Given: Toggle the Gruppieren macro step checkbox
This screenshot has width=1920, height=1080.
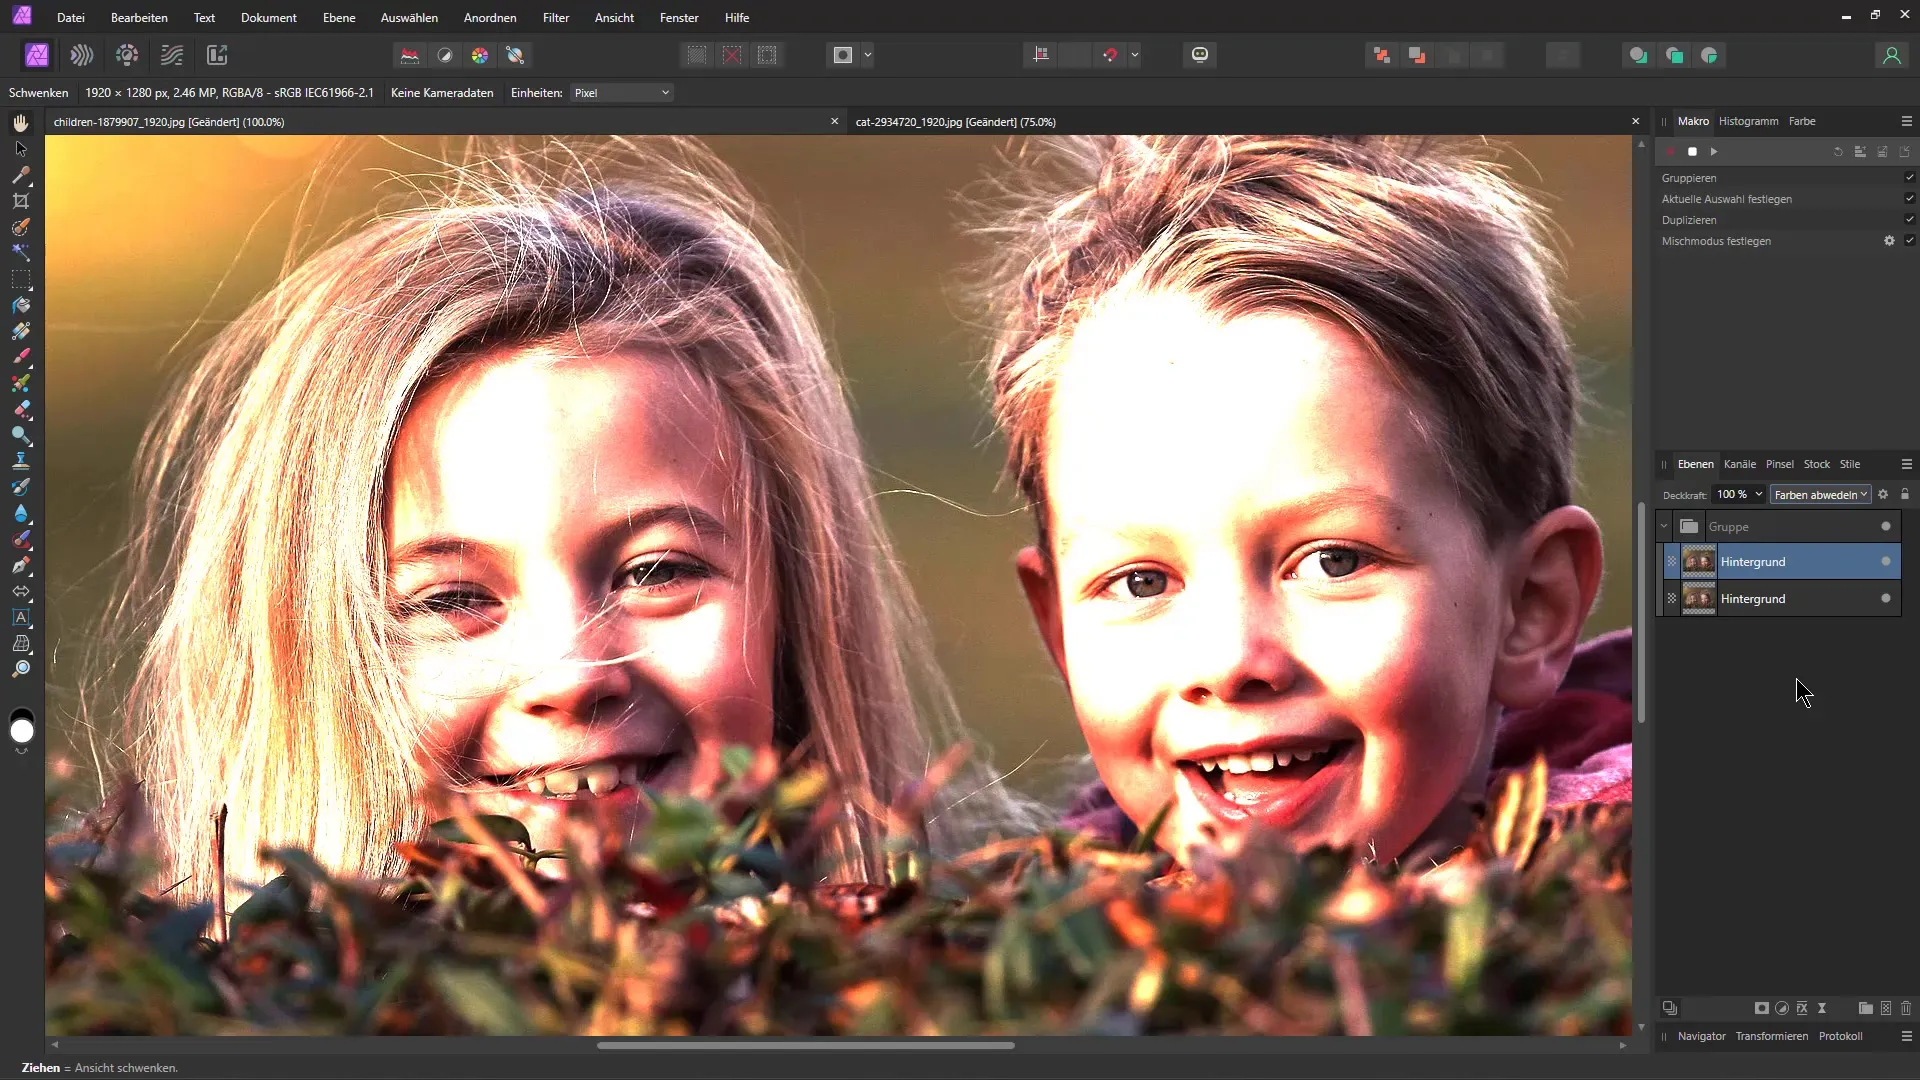Looking at the screenshot, I should [x=1910, y=178].
